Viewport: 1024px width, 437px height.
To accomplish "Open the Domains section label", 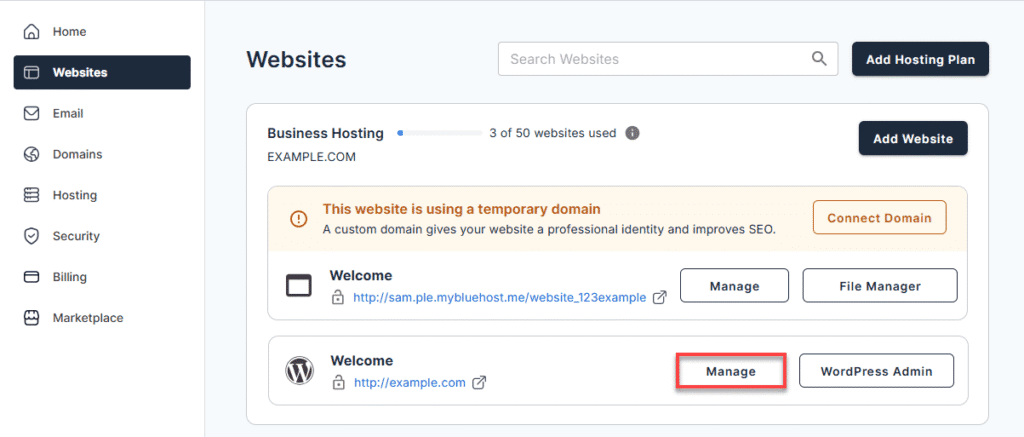I will click(x=77, y=154).
